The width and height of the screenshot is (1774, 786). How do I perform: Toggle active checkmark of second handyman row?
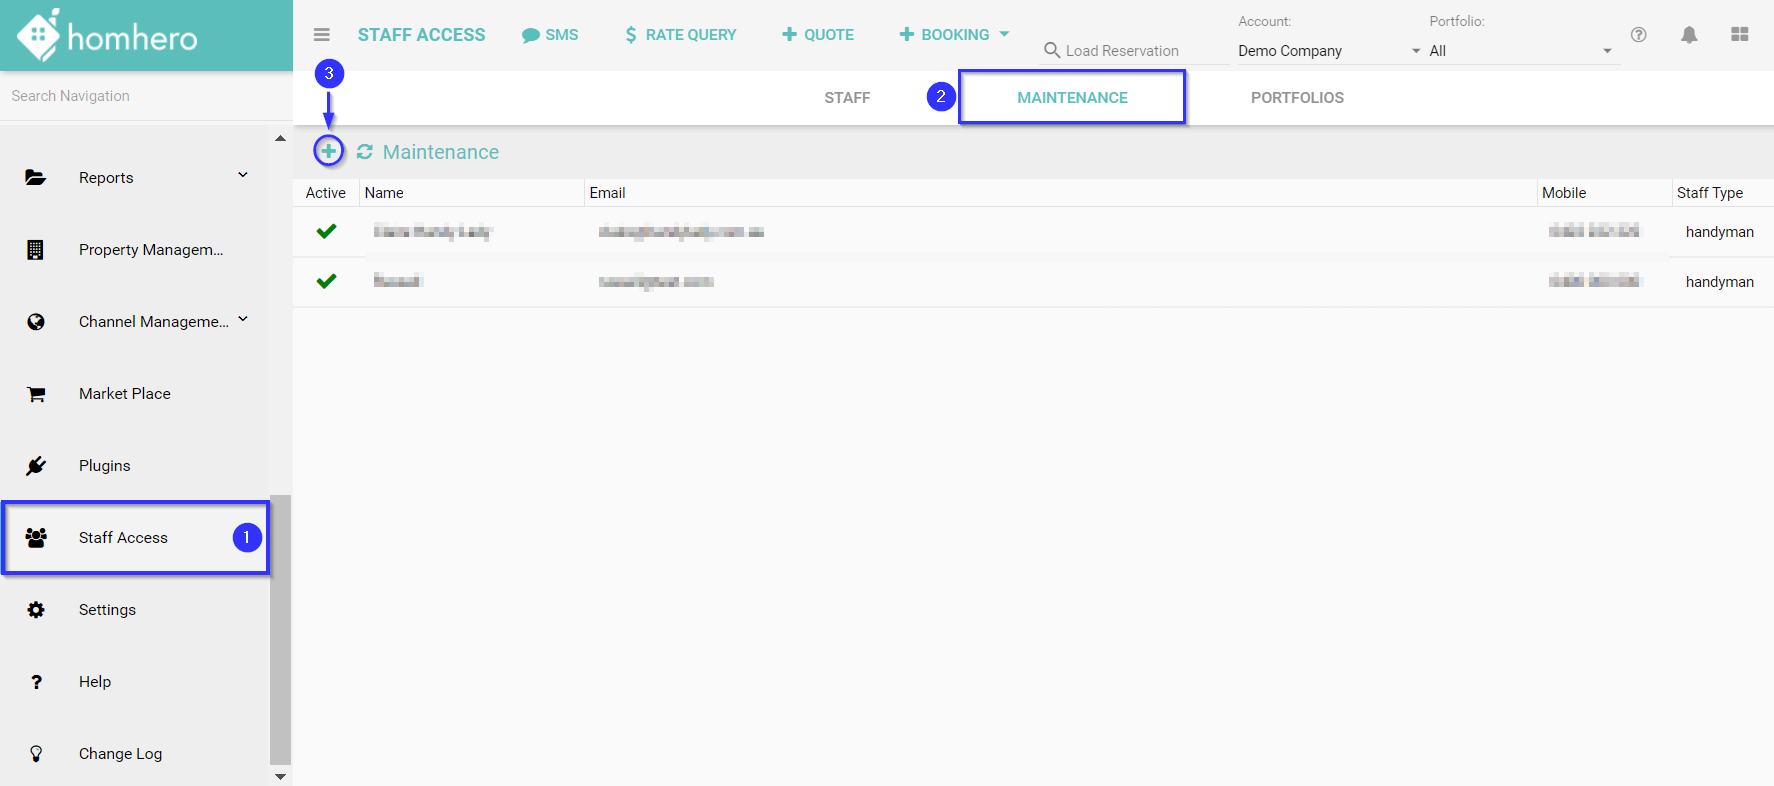point(326,281)
